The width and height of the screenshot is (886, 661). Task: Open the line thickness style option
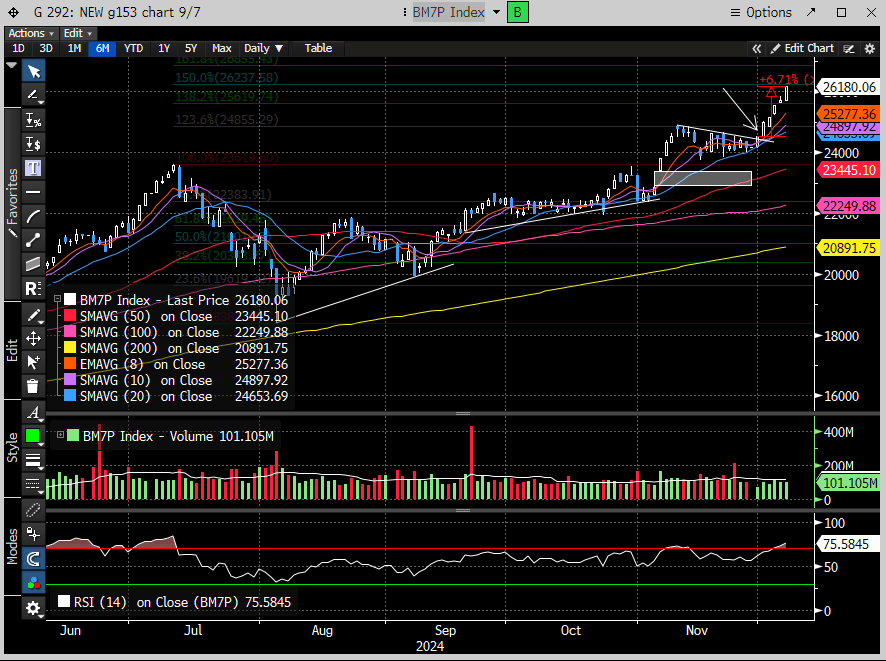[33, 460]
